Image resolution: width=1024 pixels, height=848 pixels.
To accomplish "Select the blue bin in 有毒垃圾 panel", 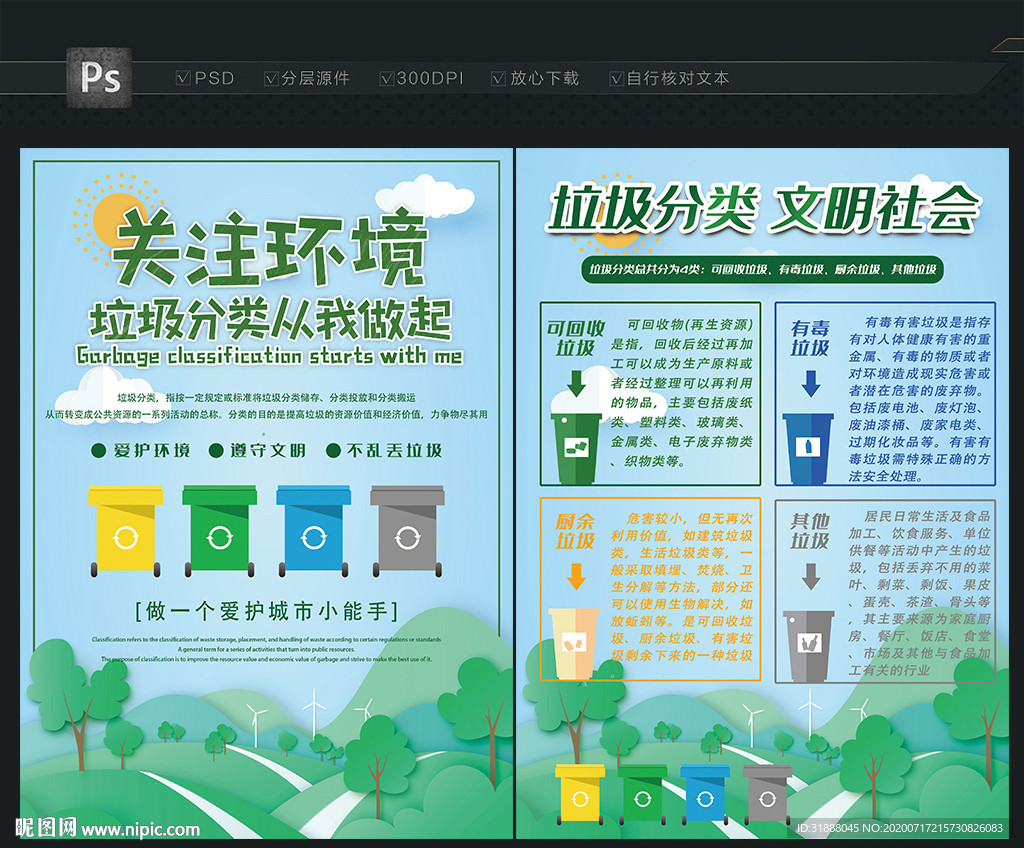I will (x=808, y=449).
